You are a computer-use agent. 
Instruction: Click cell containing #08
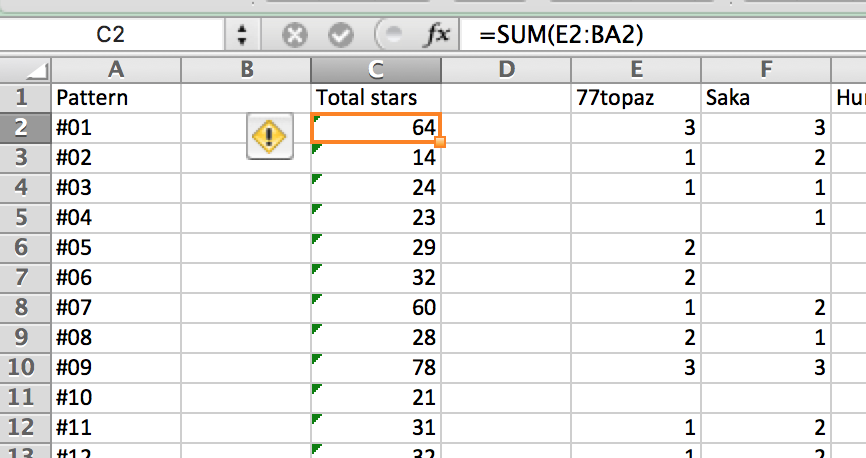click(x=116, y=337)
